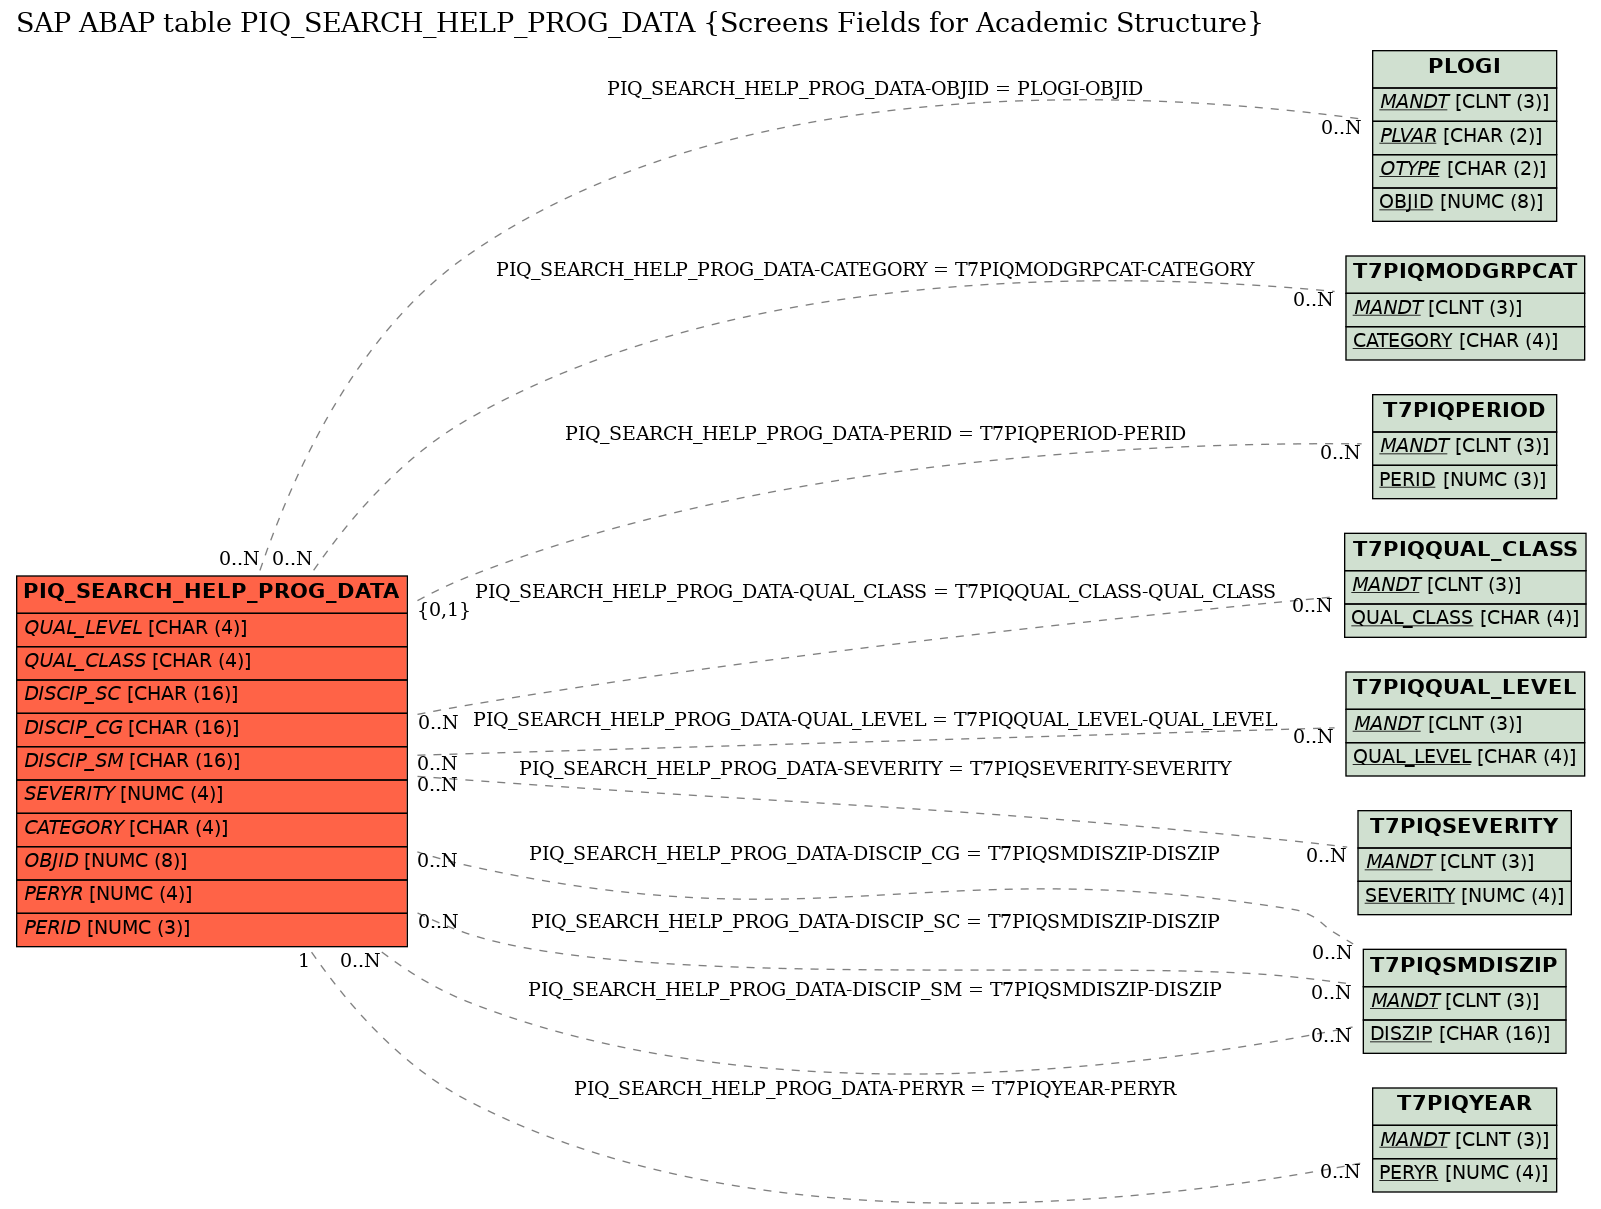Click the DISCIP_SC [CHAR (16)] row
The width and height of the screenshot is (1601, 1209).
(x=212, y=696)
